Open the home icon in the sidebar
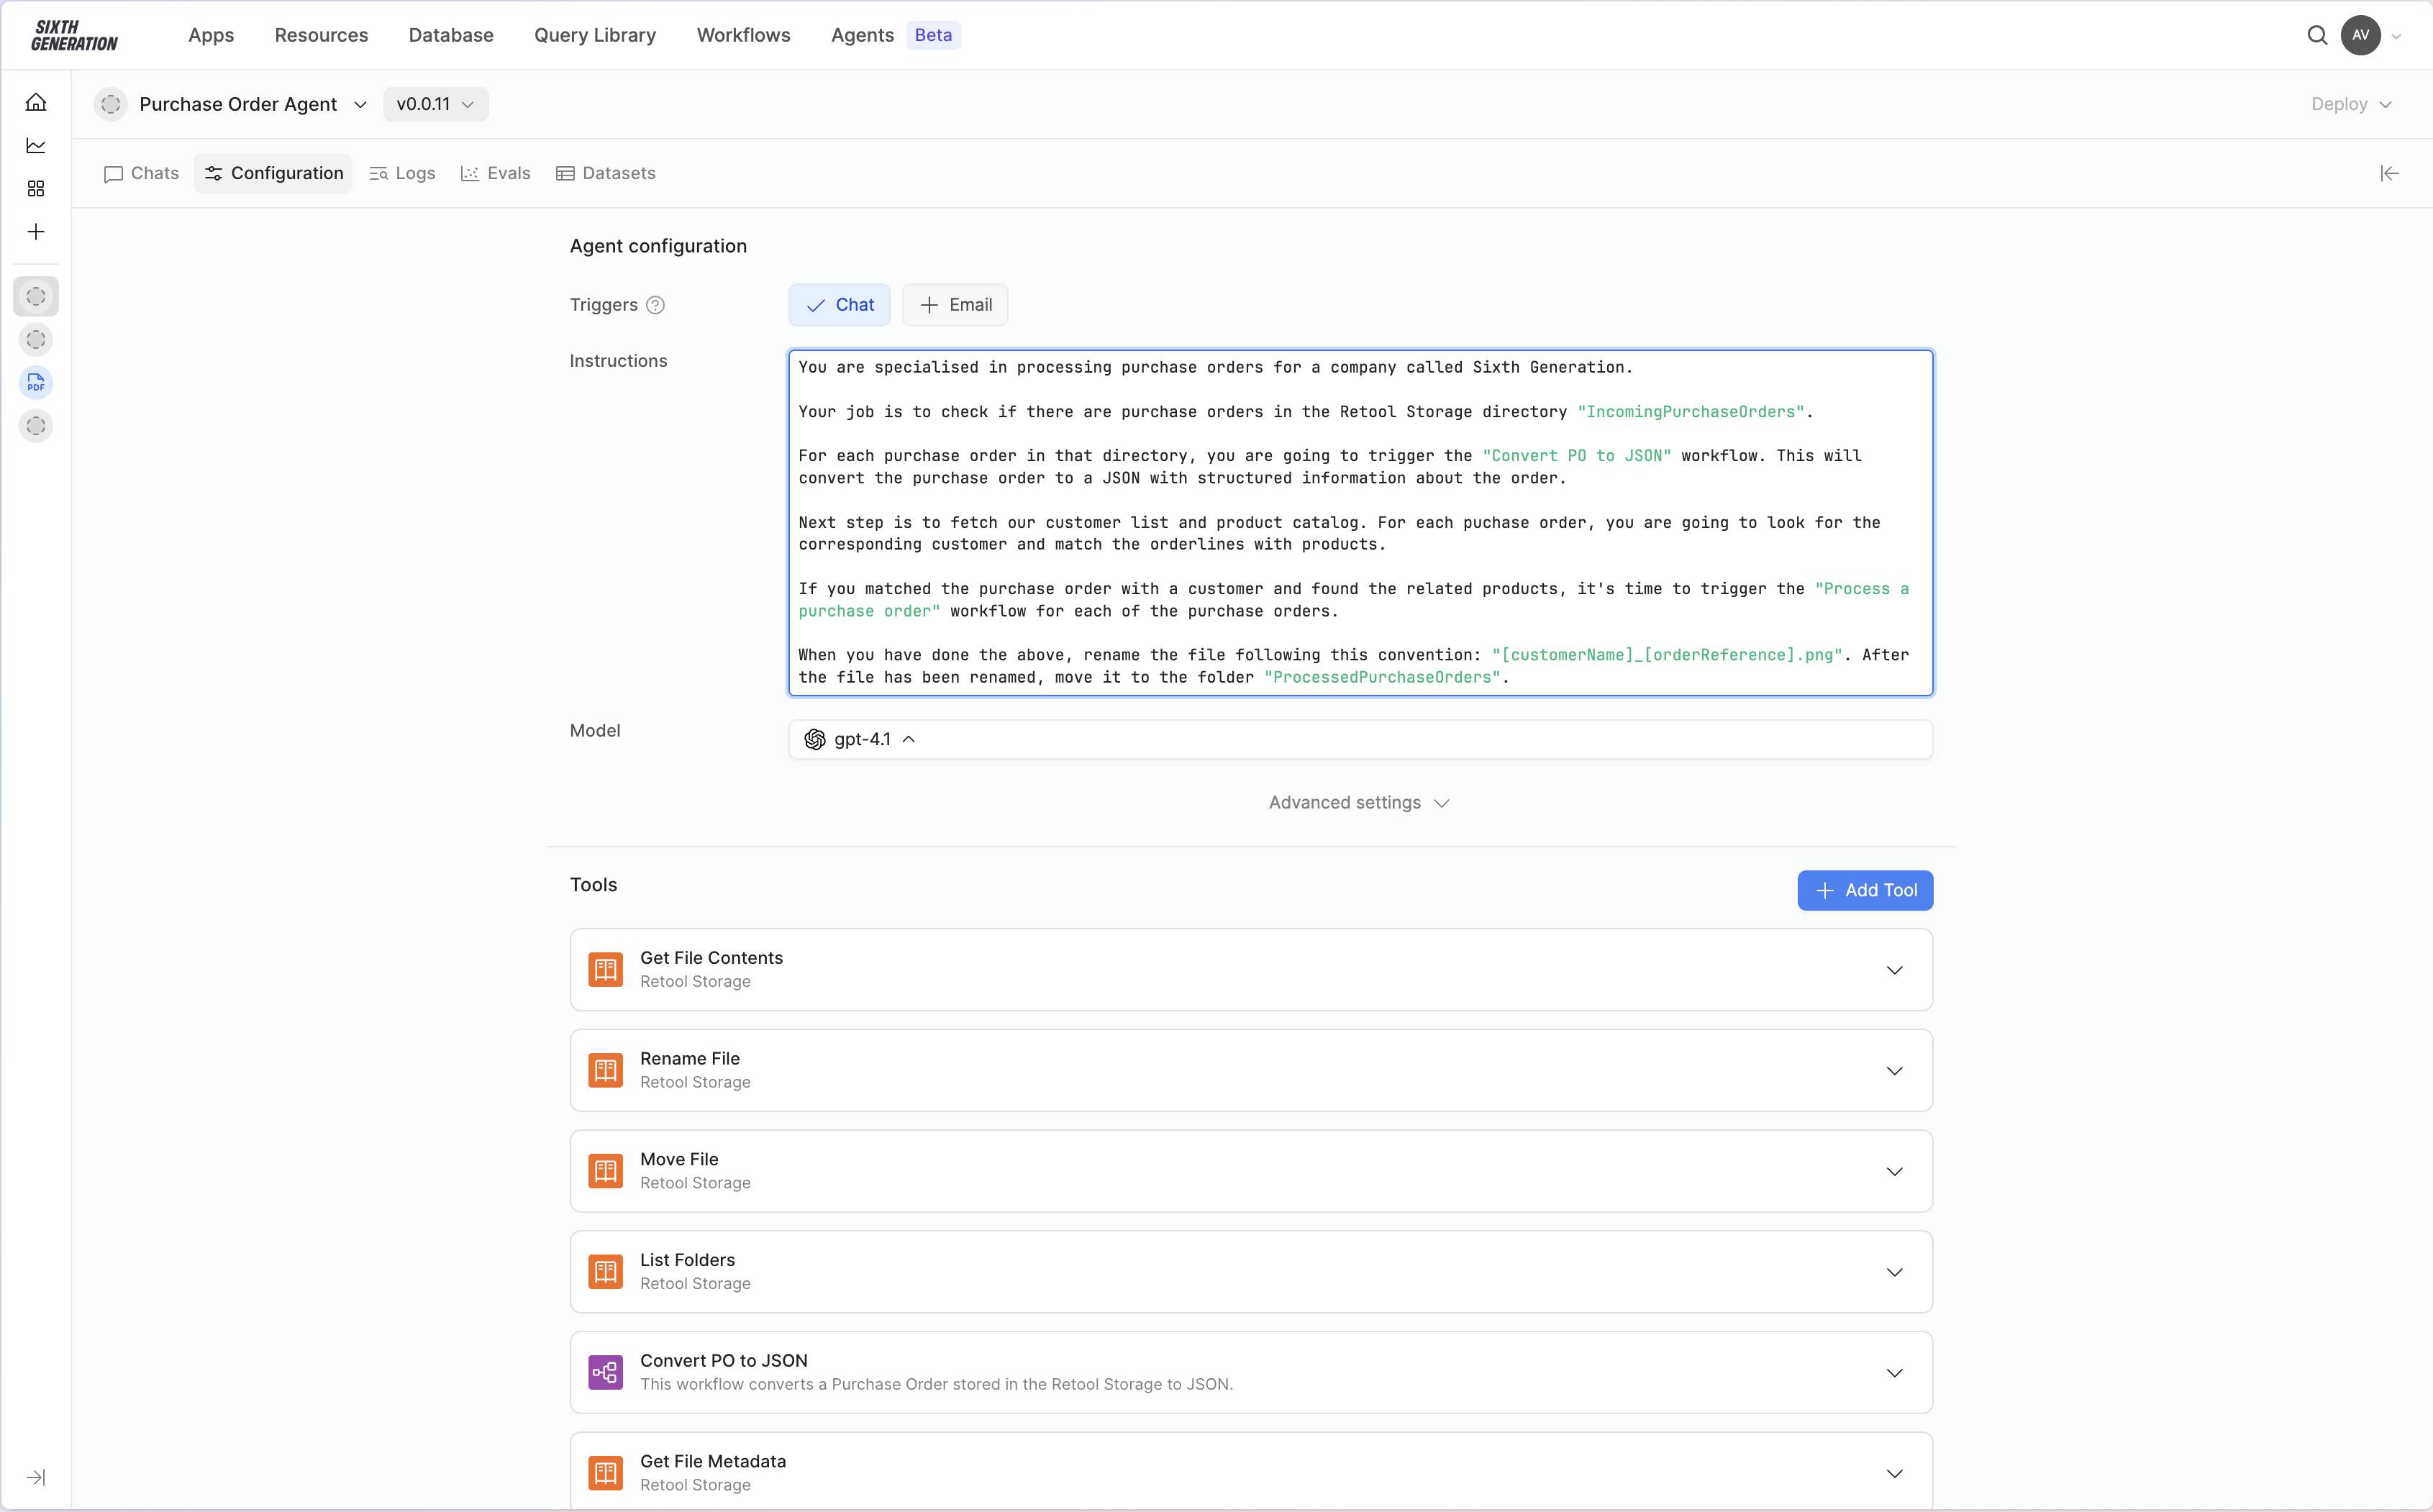 pos(36,102)
